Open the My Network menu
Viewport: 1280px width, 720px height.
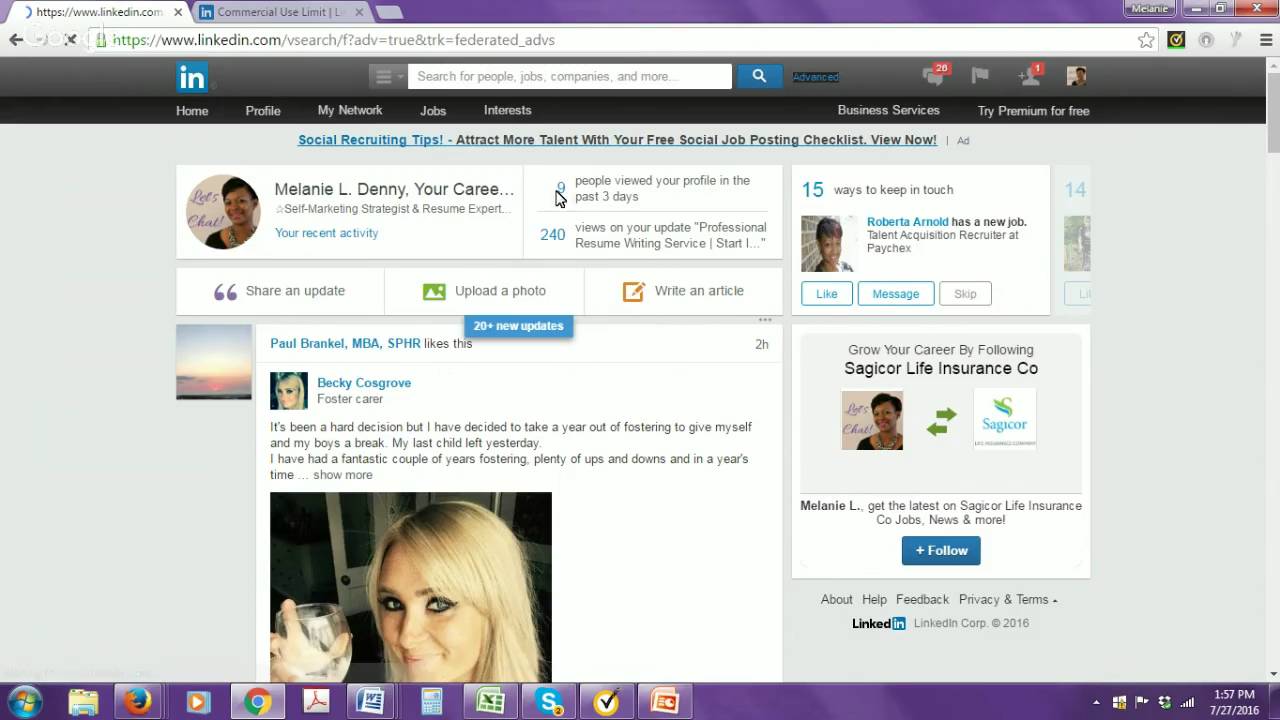point(350,110)
